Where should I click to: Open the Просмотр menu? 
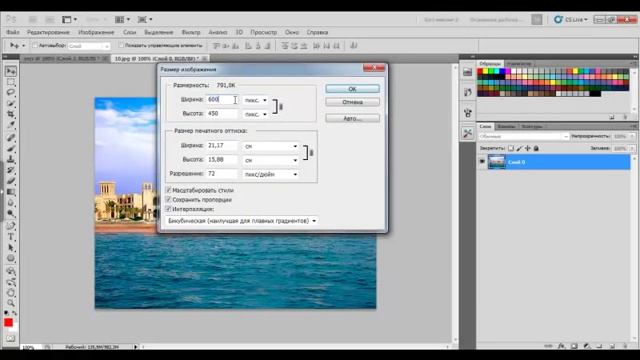(263, 32)
